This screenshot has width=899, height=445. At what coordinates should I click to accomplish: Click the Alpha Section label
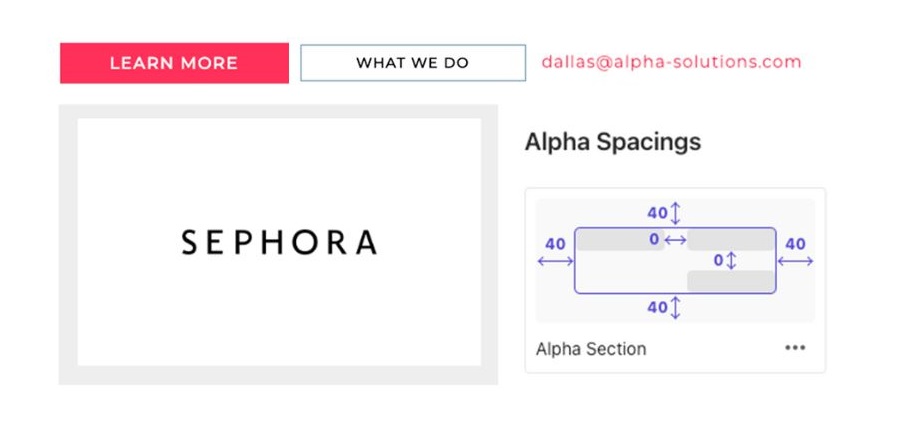point(591,349)
